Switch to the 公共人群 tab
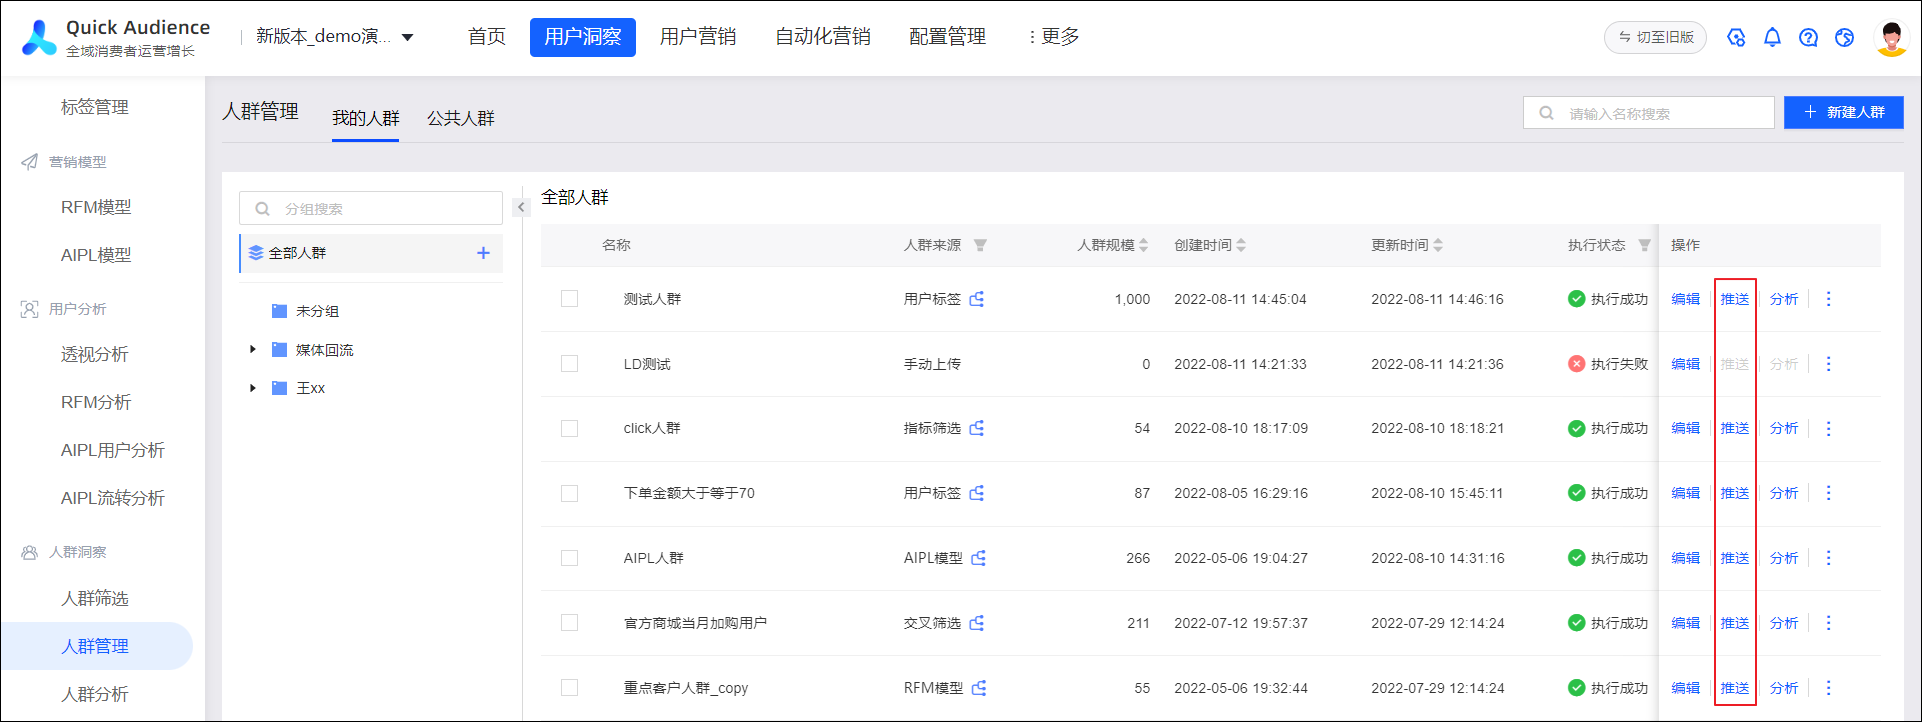This screenshot has width=1922, height=722. click(461, 118)
